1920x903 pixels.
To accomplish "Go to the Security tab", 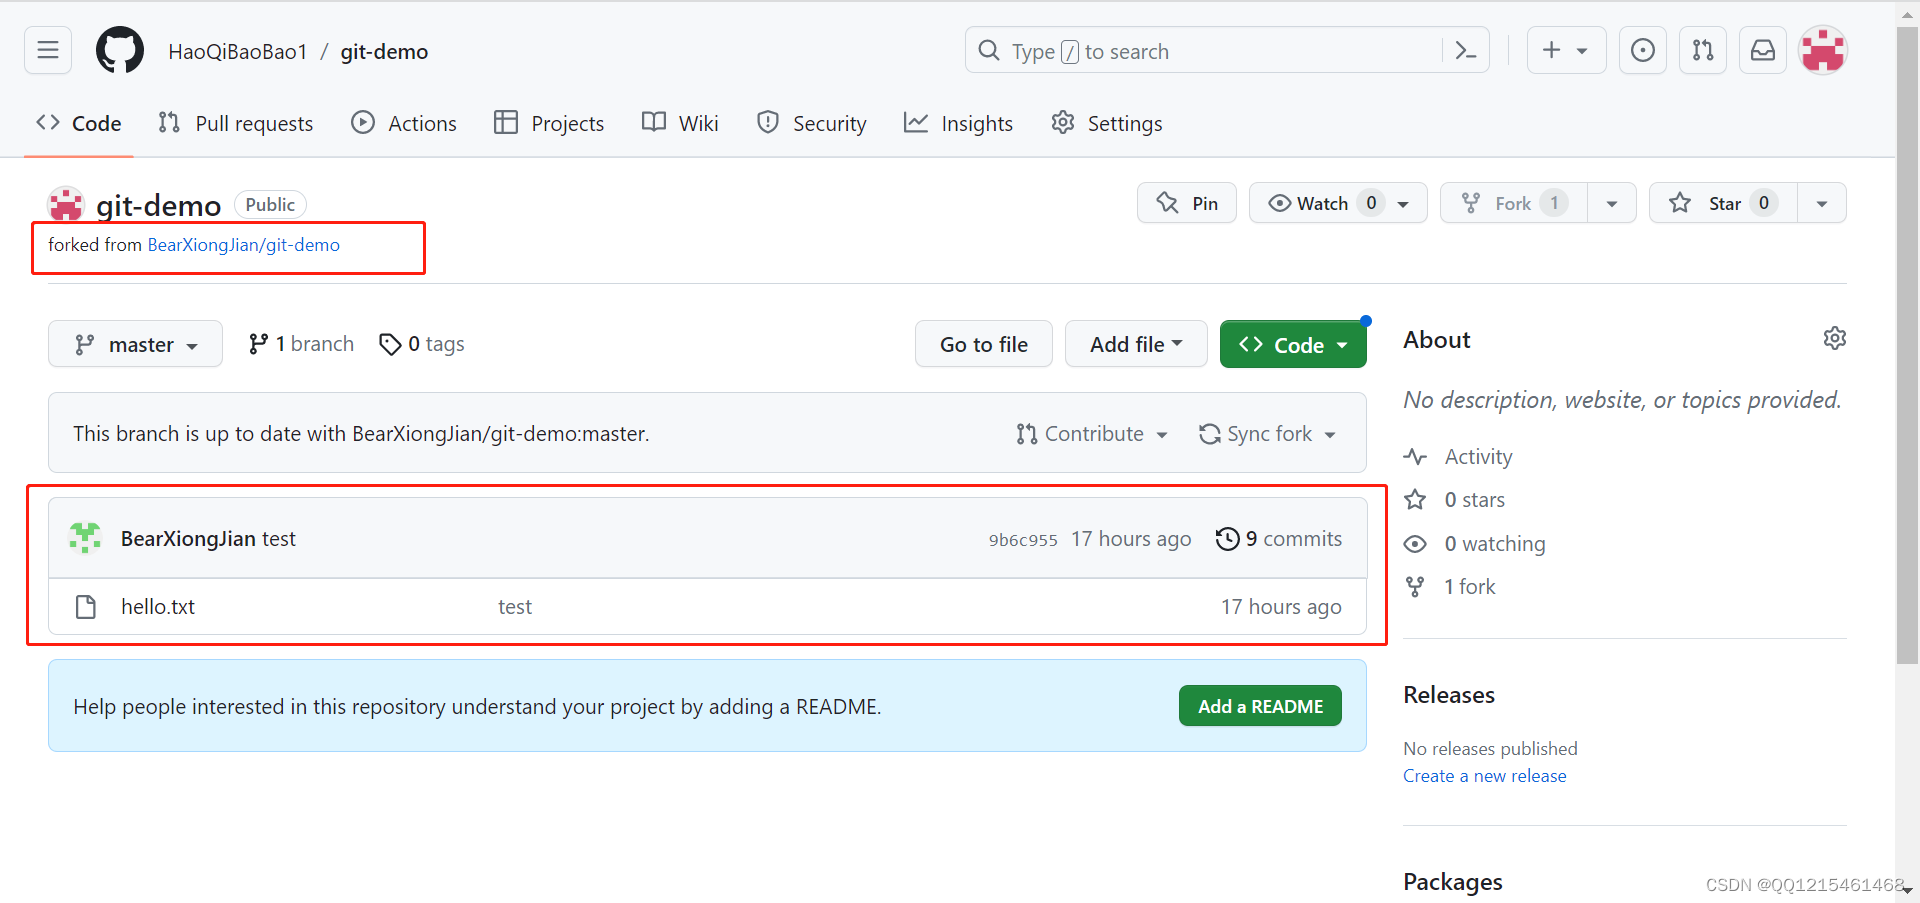I will pyautogui.click(x=812, y=123).
